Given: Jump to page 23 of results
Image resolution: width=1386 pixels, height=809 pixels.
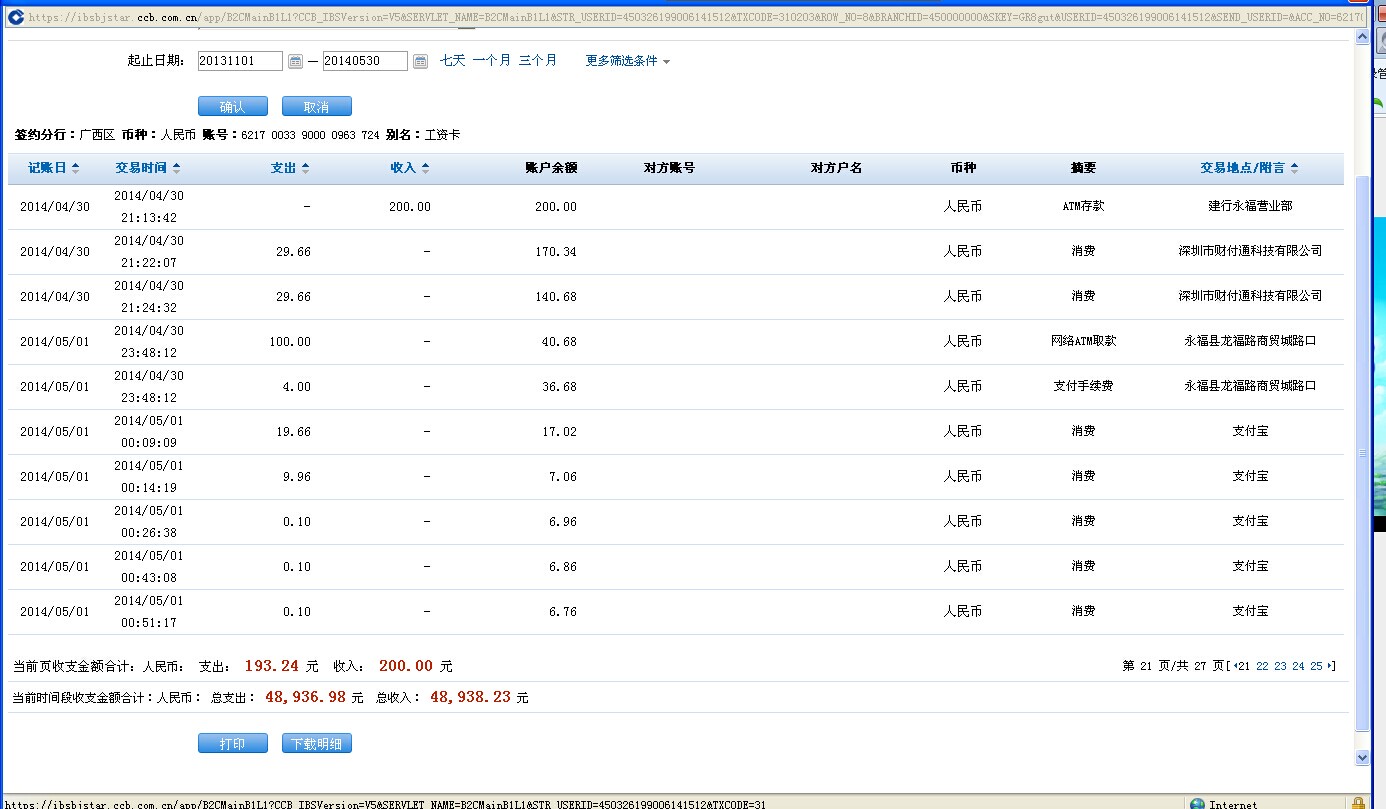Looking at the screenshot, I should 1280,666.
